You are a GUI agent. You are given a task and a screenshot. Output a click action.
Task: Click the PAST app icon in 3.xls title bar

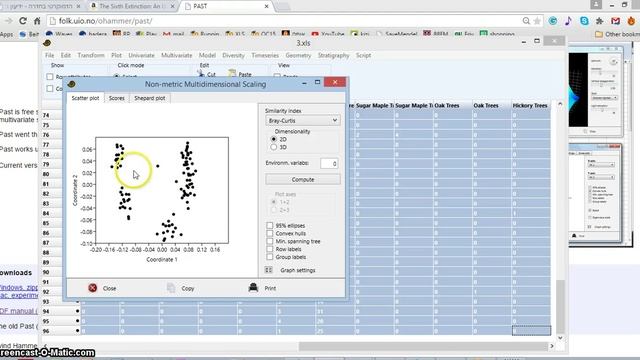coord(47,43)
